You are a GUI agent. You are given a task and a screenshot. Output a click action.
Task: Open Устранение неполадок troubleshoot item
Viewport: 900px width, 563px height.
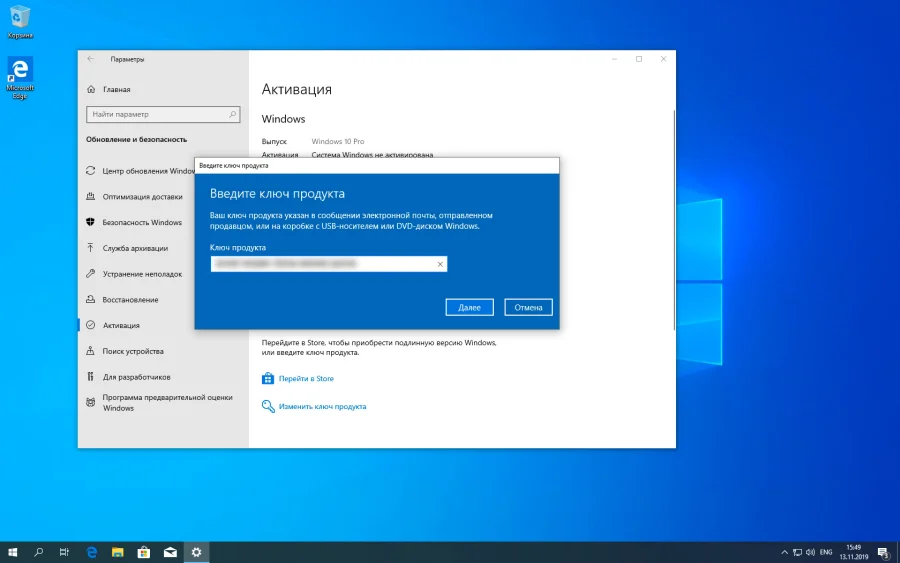point(142,274)
